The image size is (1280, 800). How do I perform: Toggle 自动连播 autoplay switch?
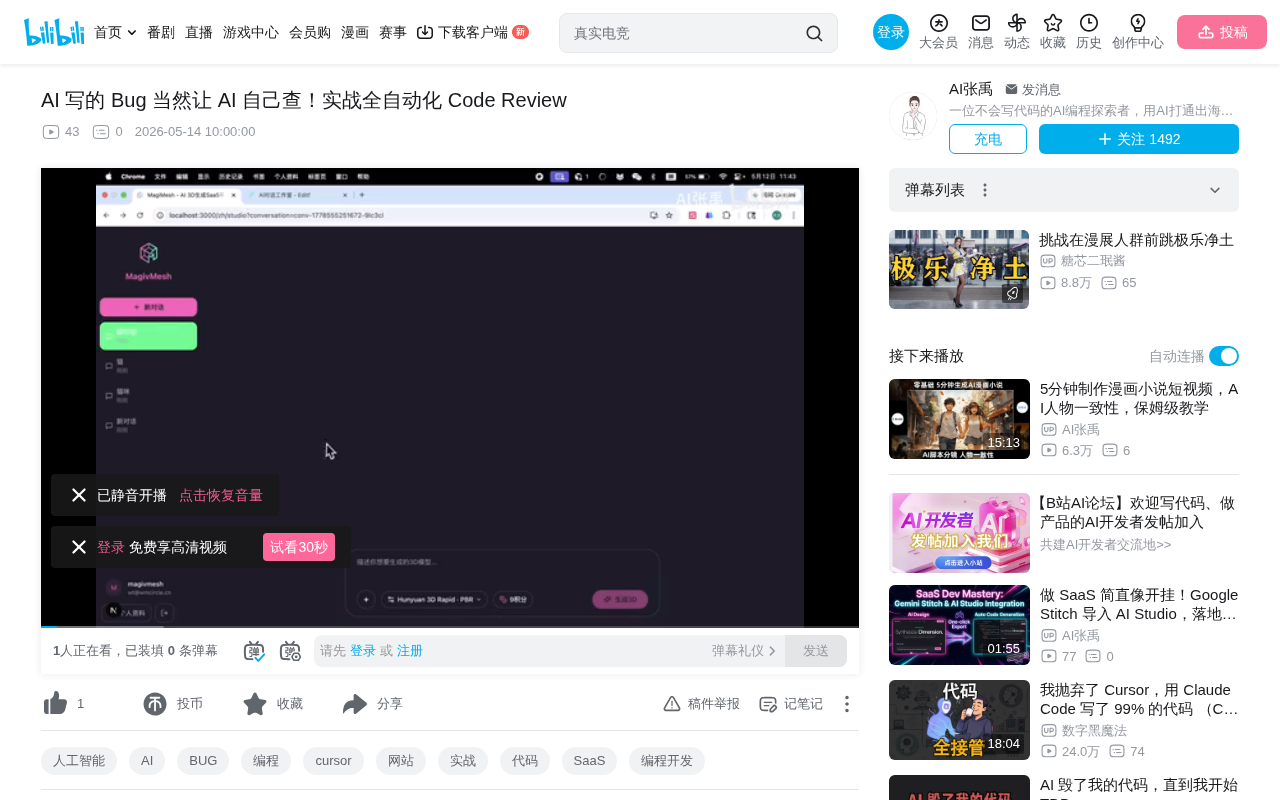tap(1224, 356)
